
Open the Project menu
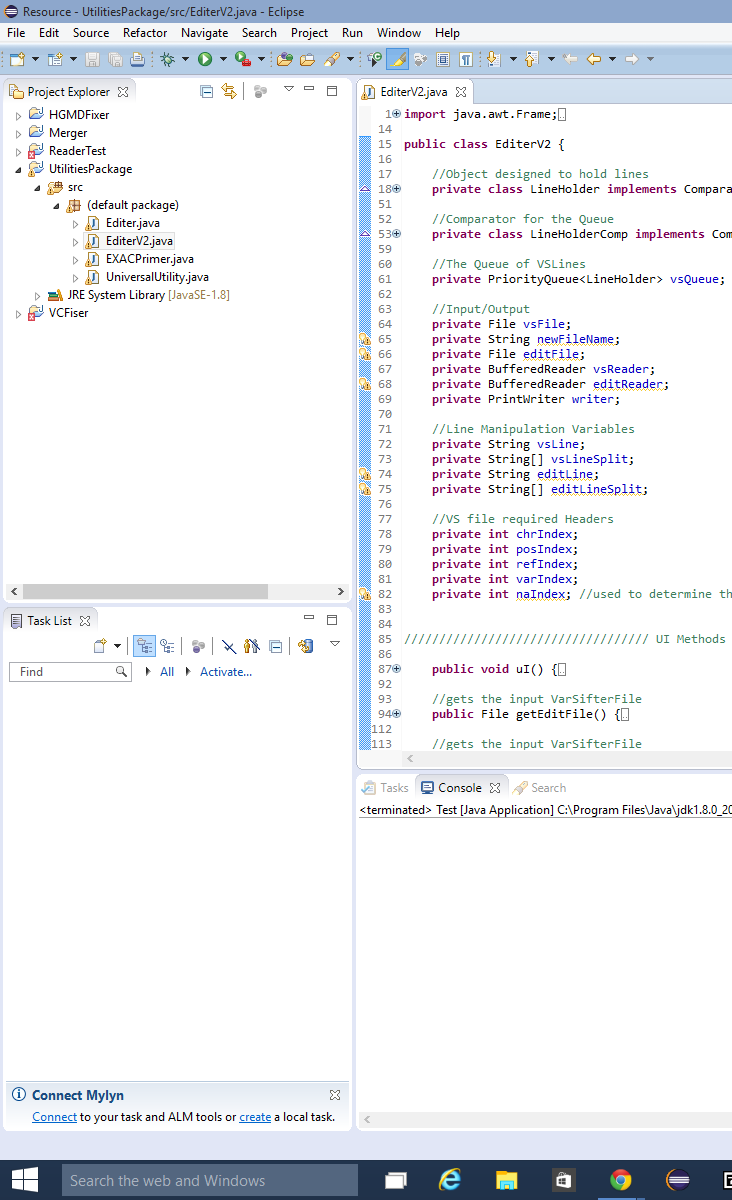point(309,33)
